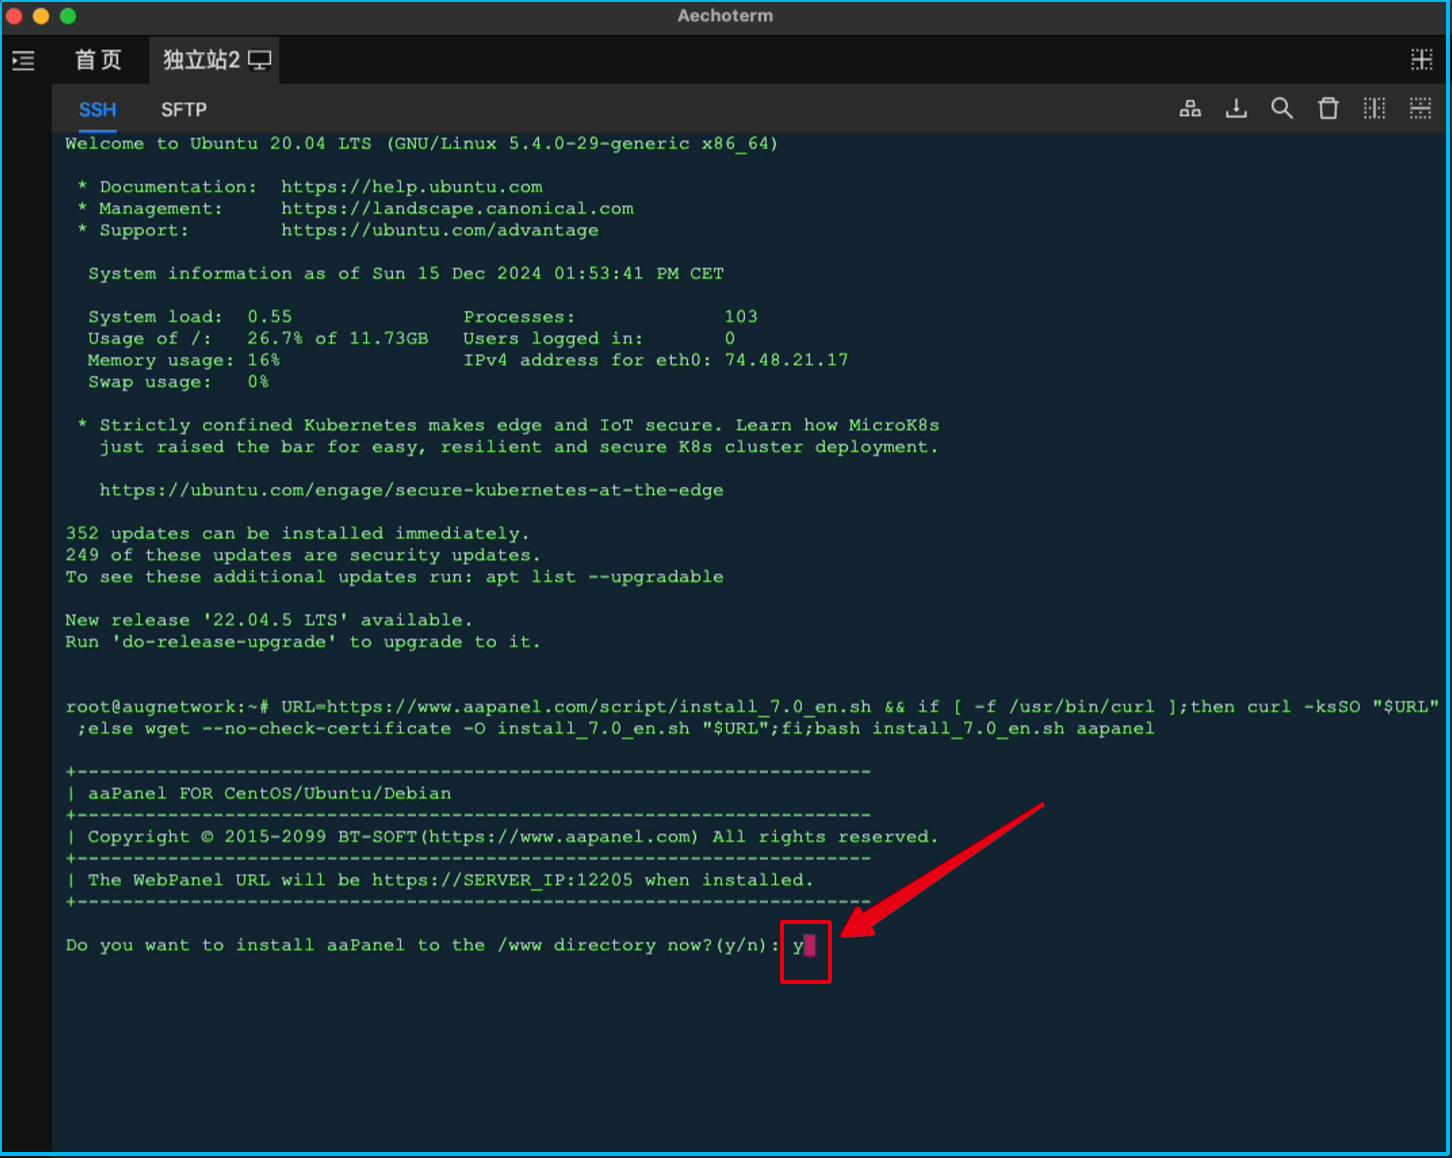This screenshot has width=1452, height=1158.
Task: Click the "Memory usage: 16%" entry
Action: click(184, 360)
